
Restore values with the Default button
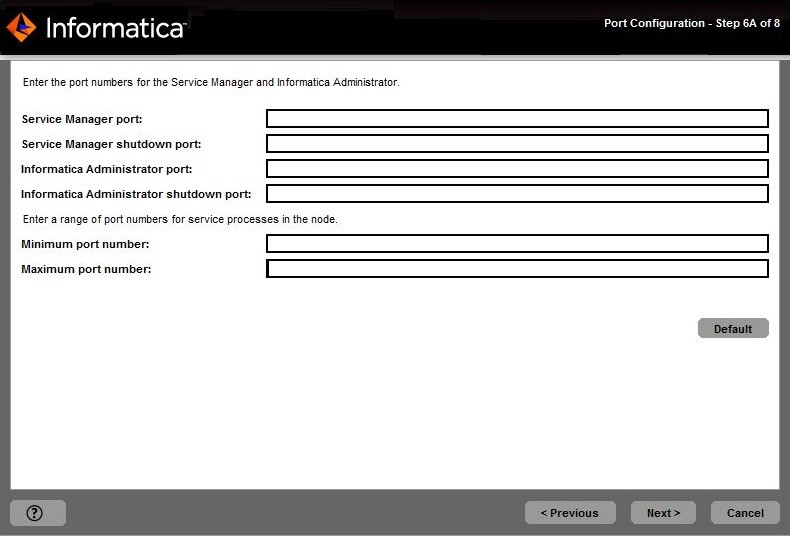pyautogui.click(x=733, y=328)
